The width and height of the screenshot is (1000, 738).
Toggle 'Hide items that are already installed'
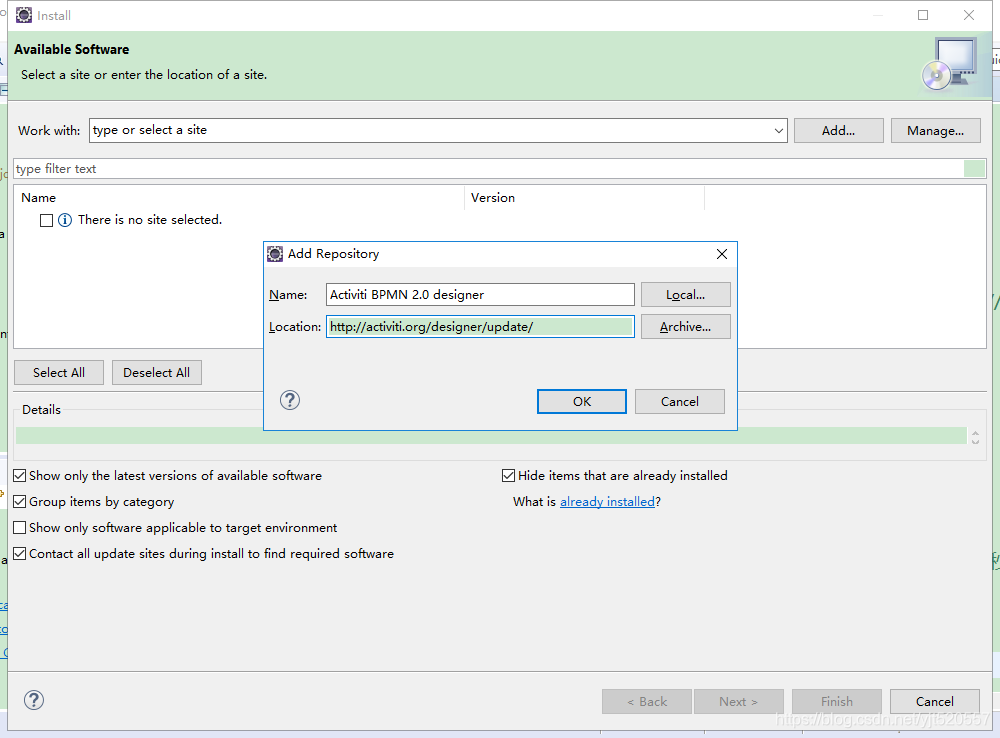click(508, 476)
